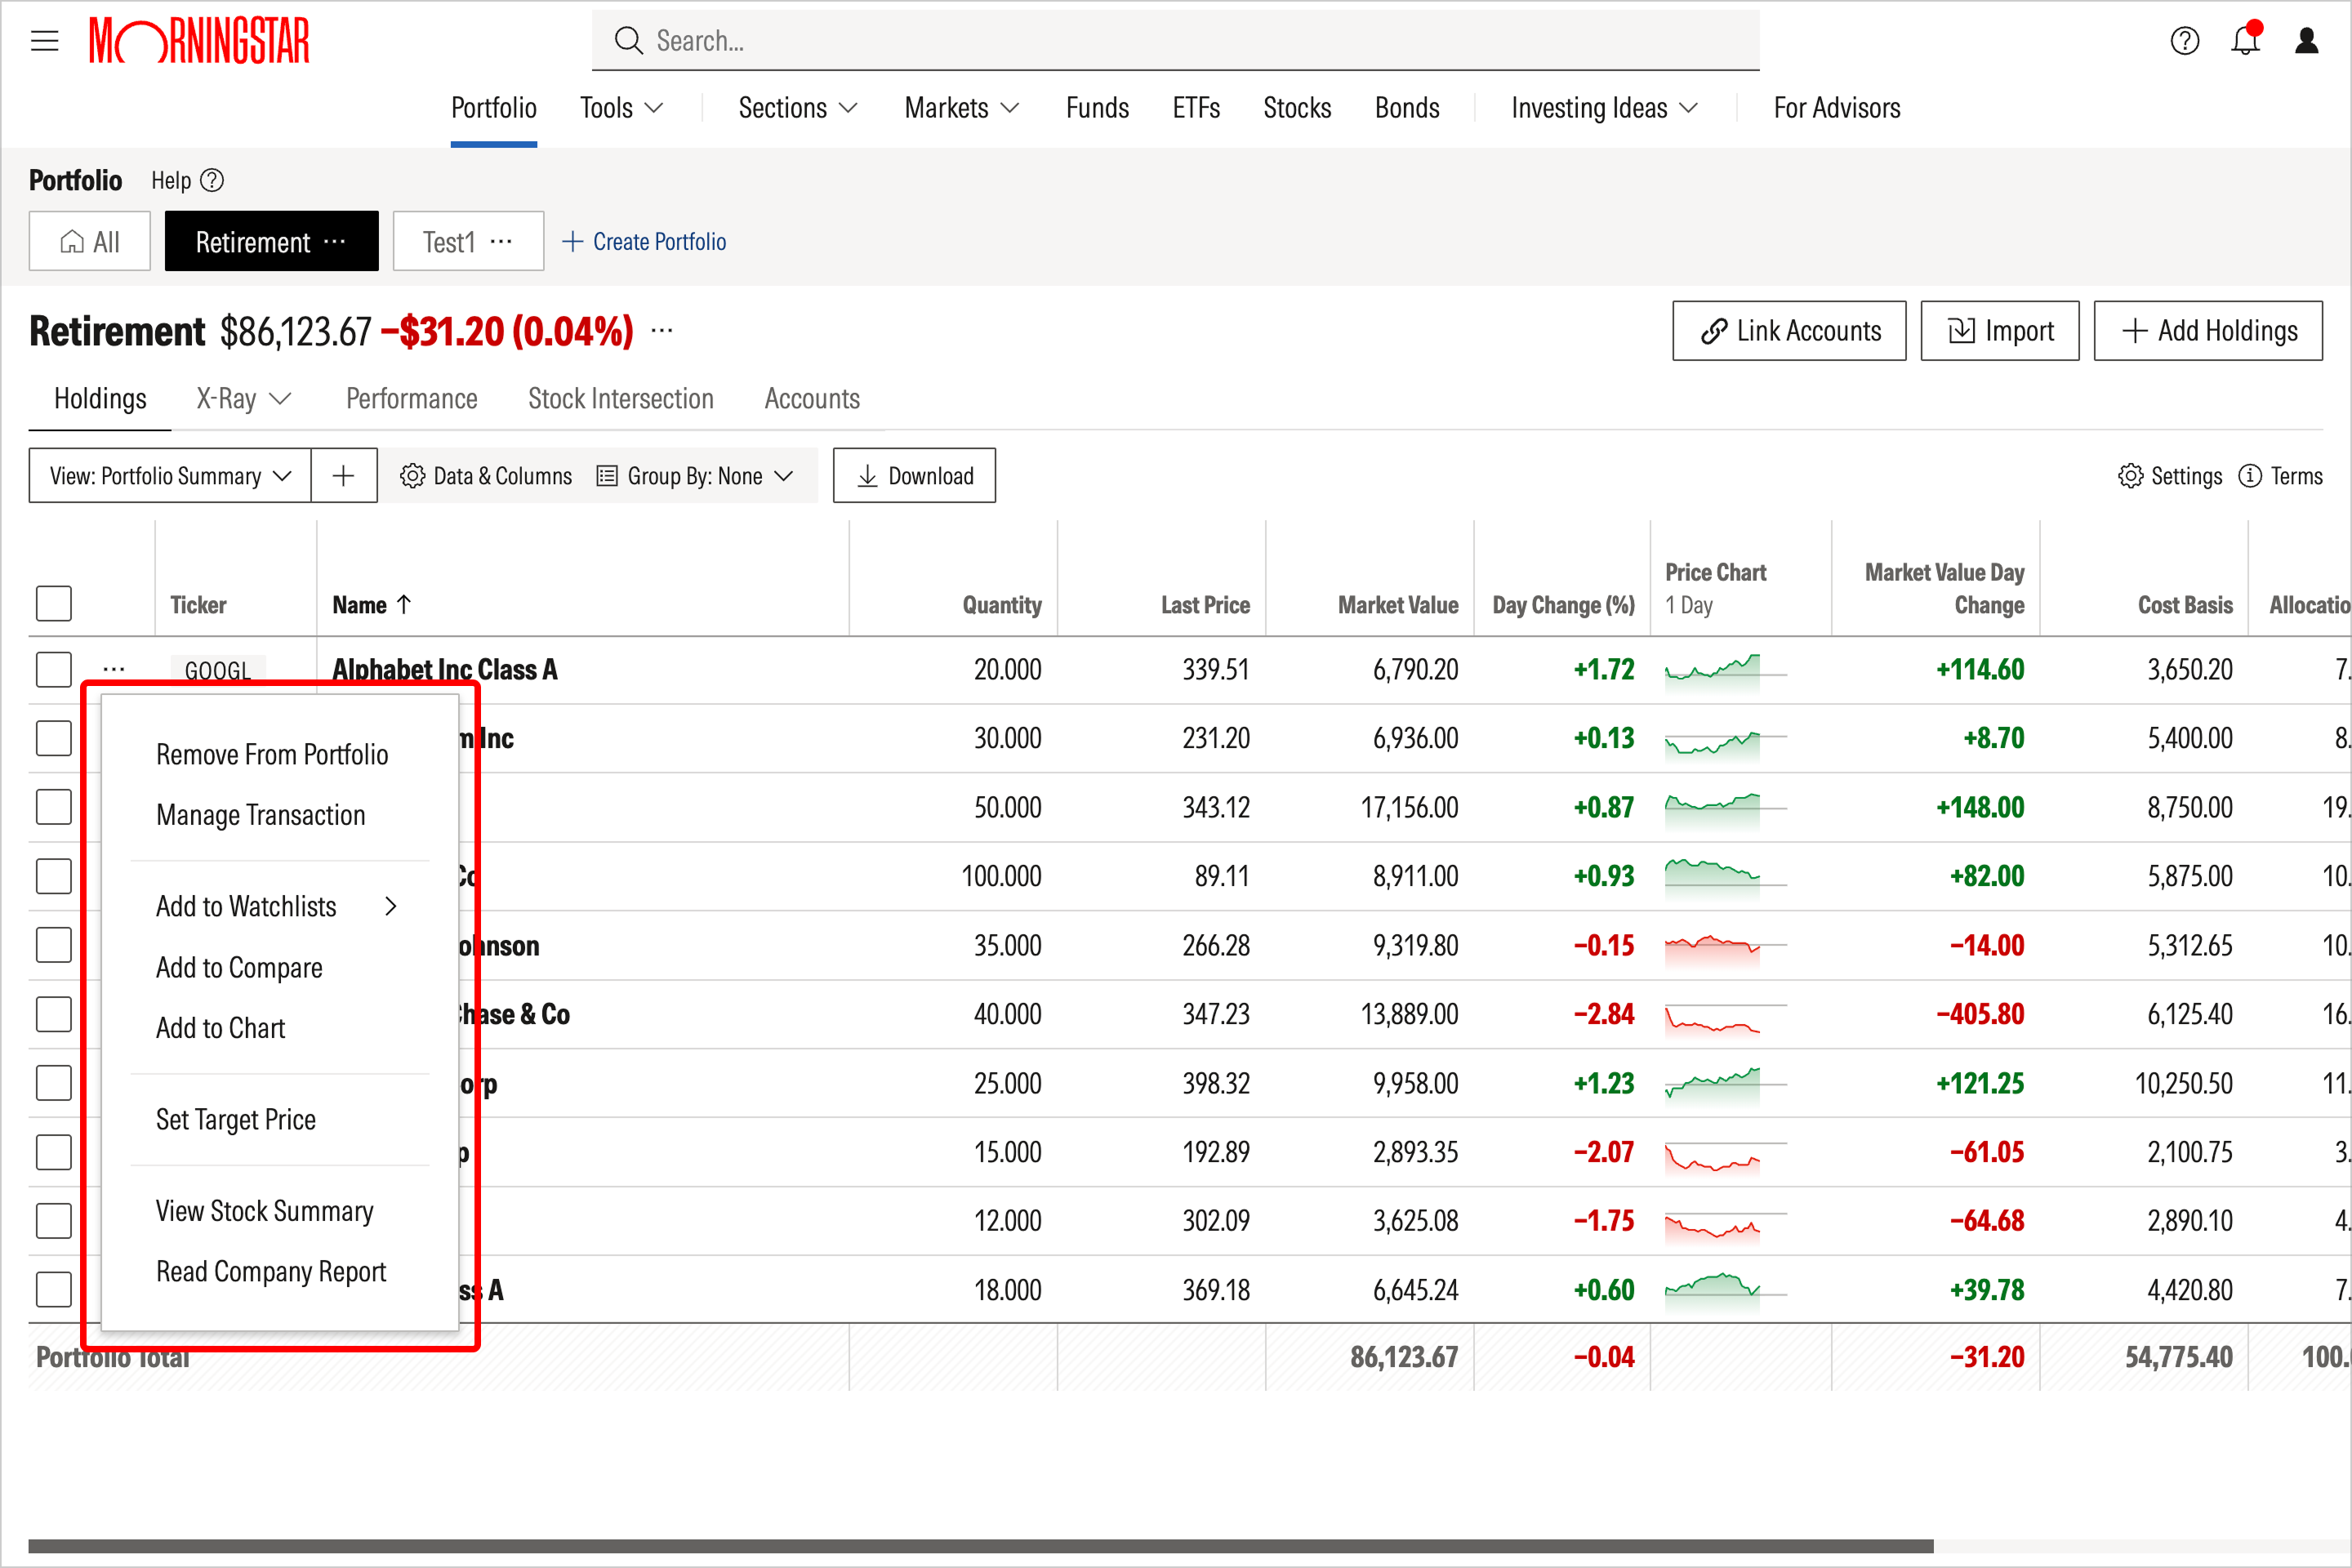Click the plus button to add a view
Image resolution: width=2352 pixels, height=1568 pixels.
343,475
